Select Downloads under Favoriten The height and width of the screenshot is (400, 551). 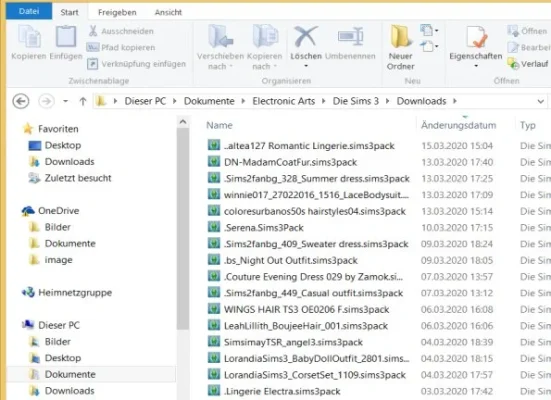tap(62, 162)
